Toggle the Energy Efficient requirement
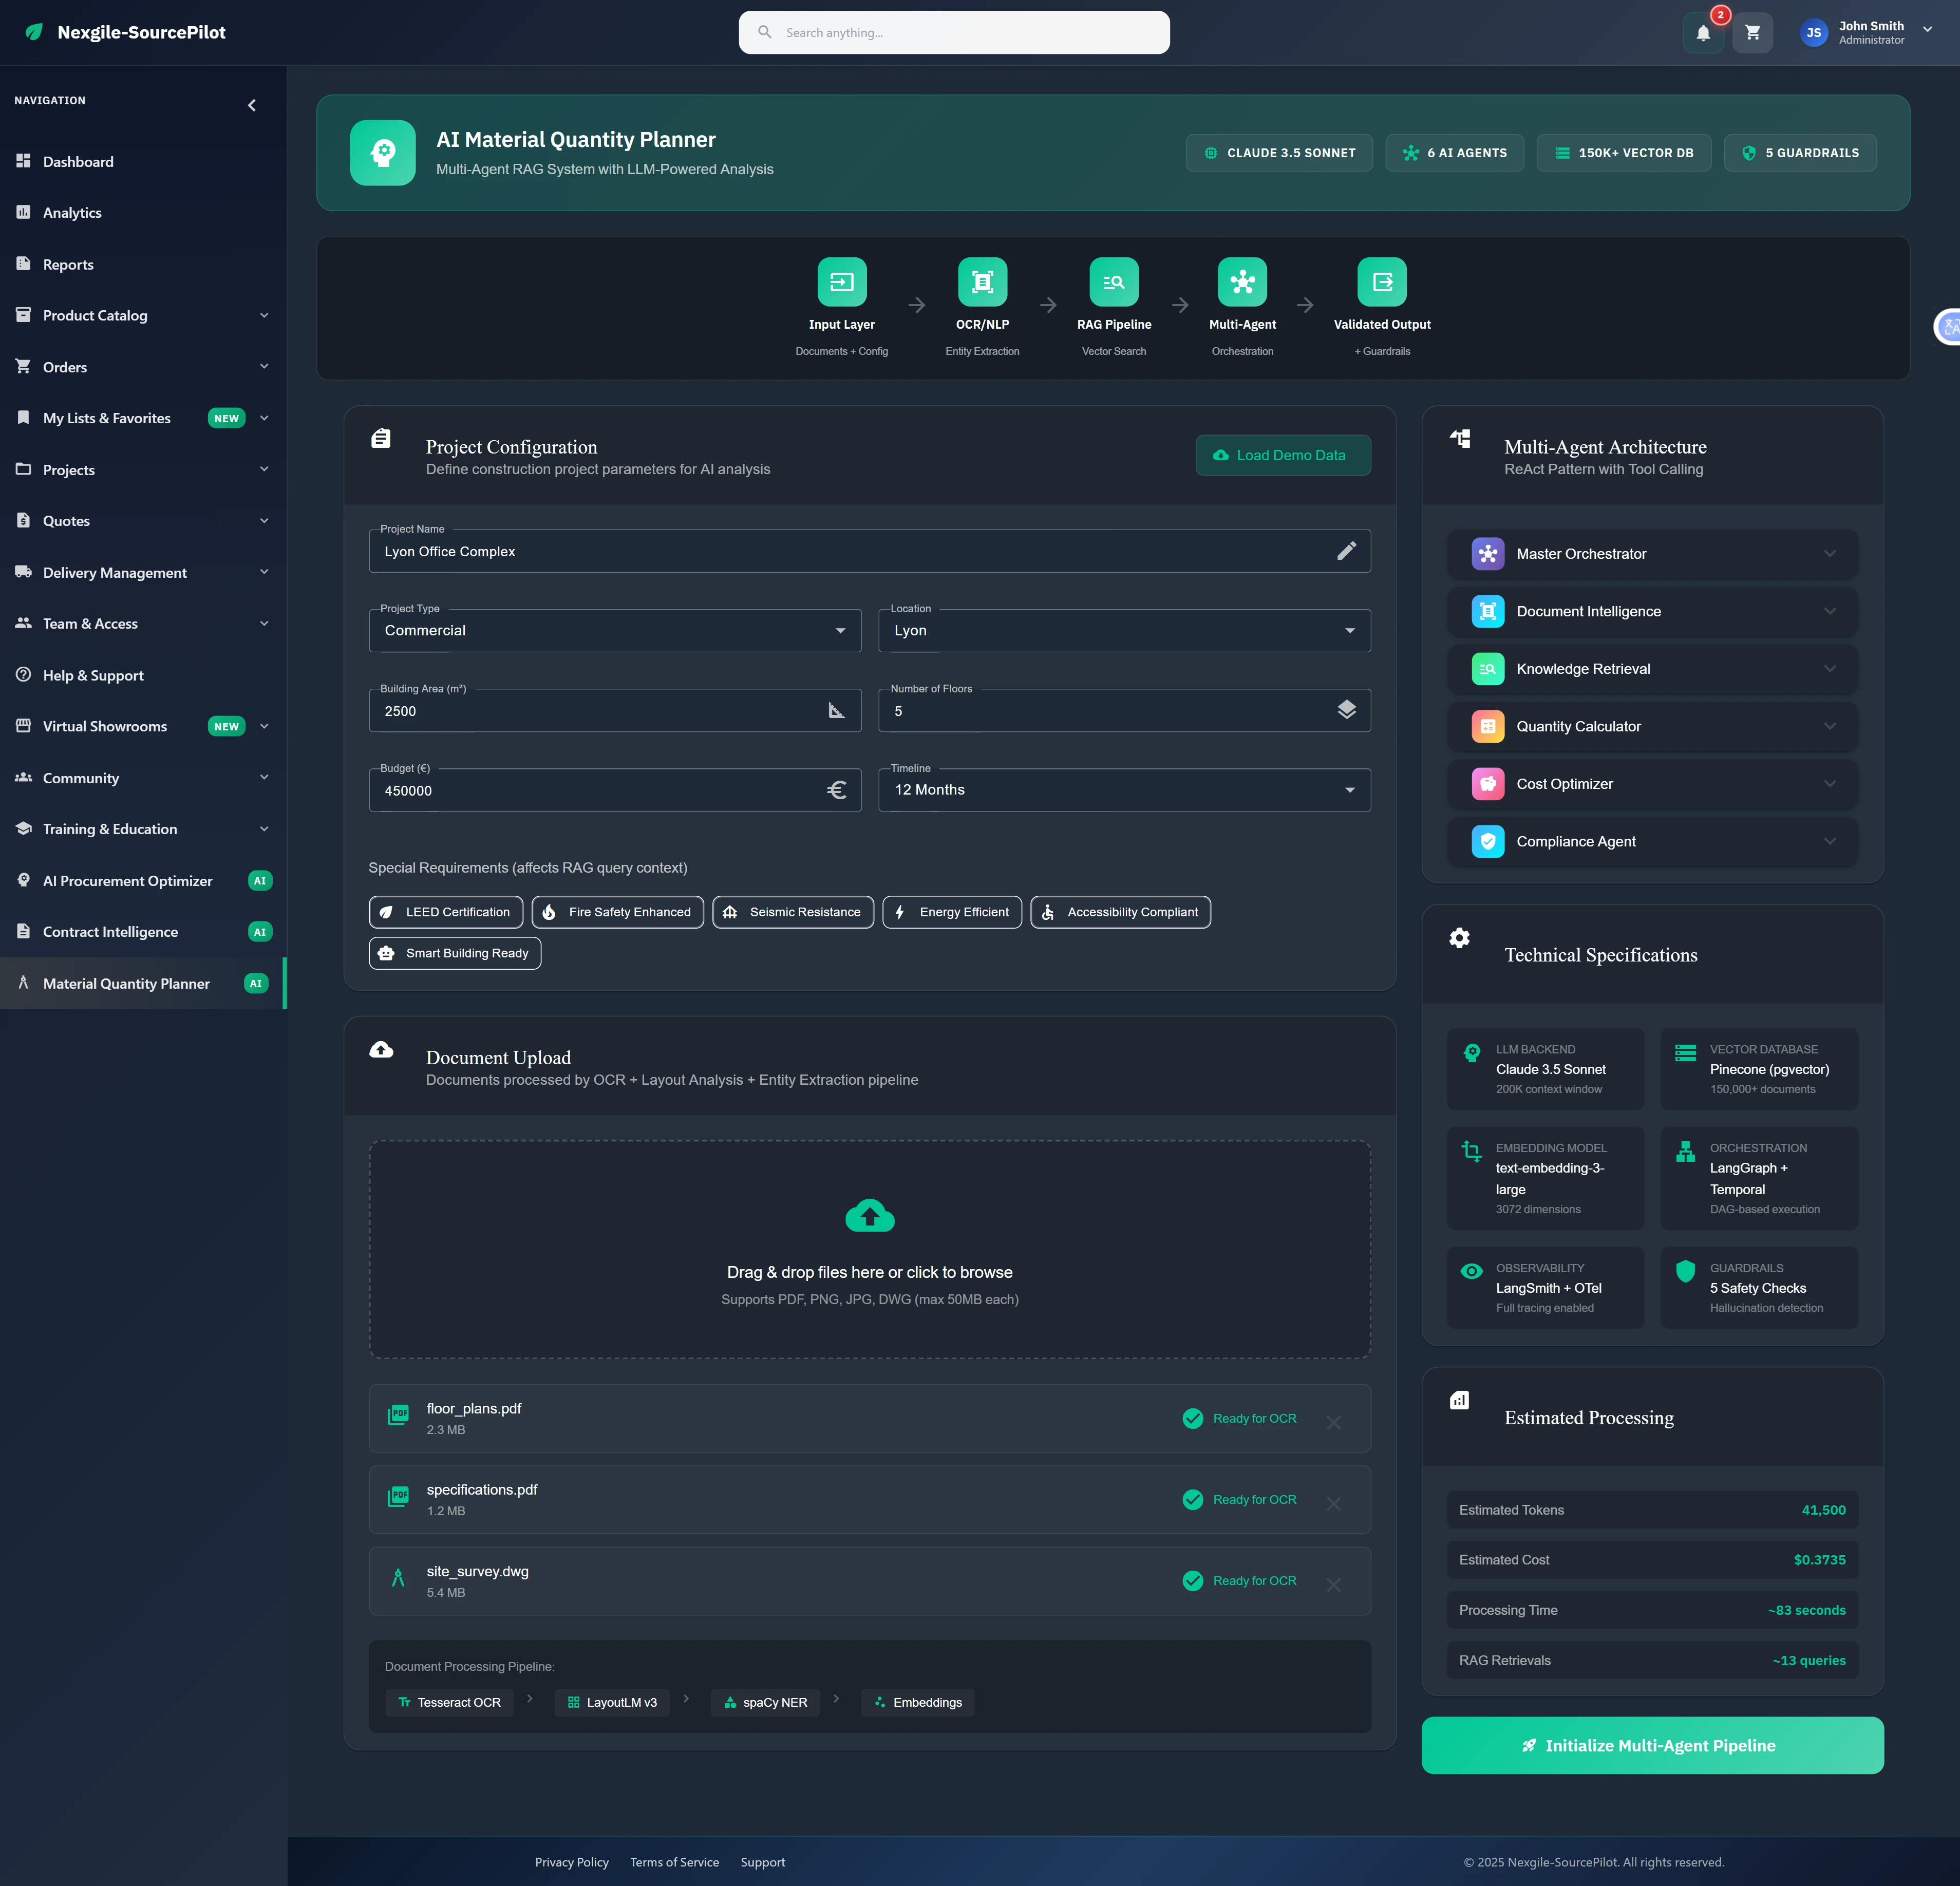The height and width of the screenshot is (1886, 1960). coord(951,911)
